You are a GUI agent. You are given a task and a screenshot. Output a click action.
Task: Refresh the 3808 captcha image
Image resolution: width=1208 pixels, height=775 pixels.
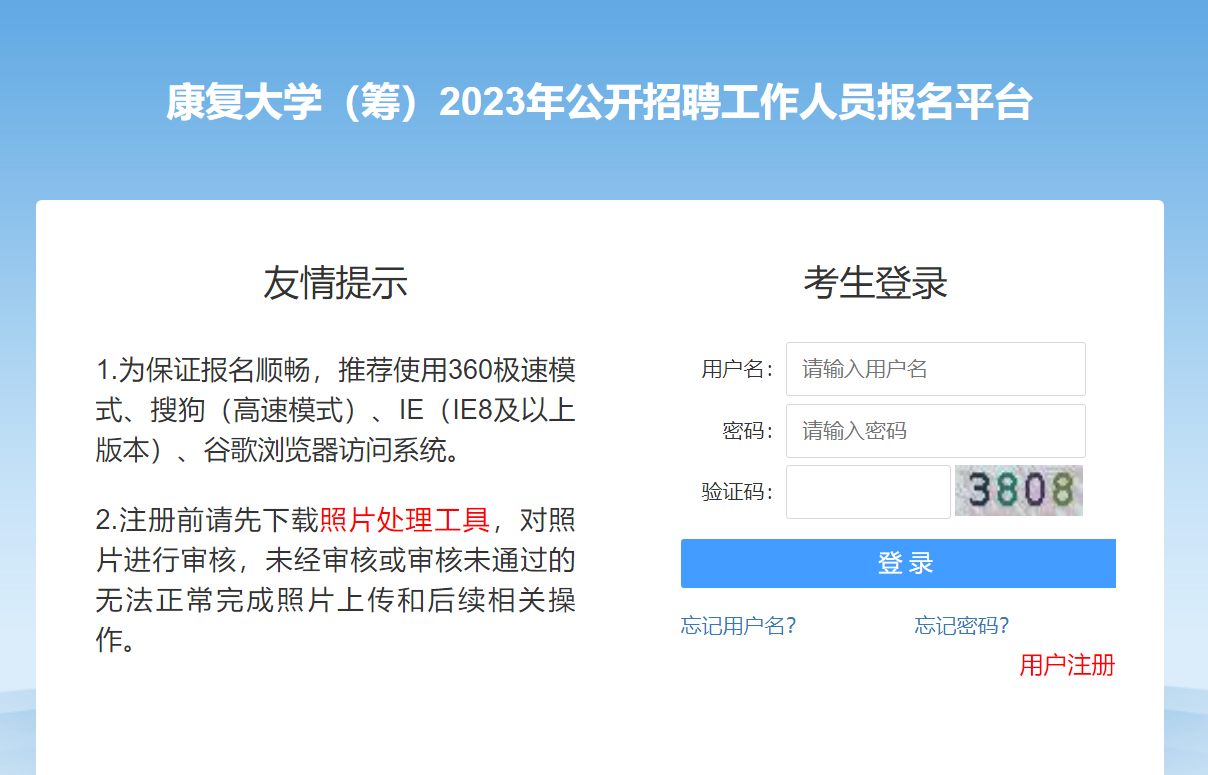(1018, 490)
